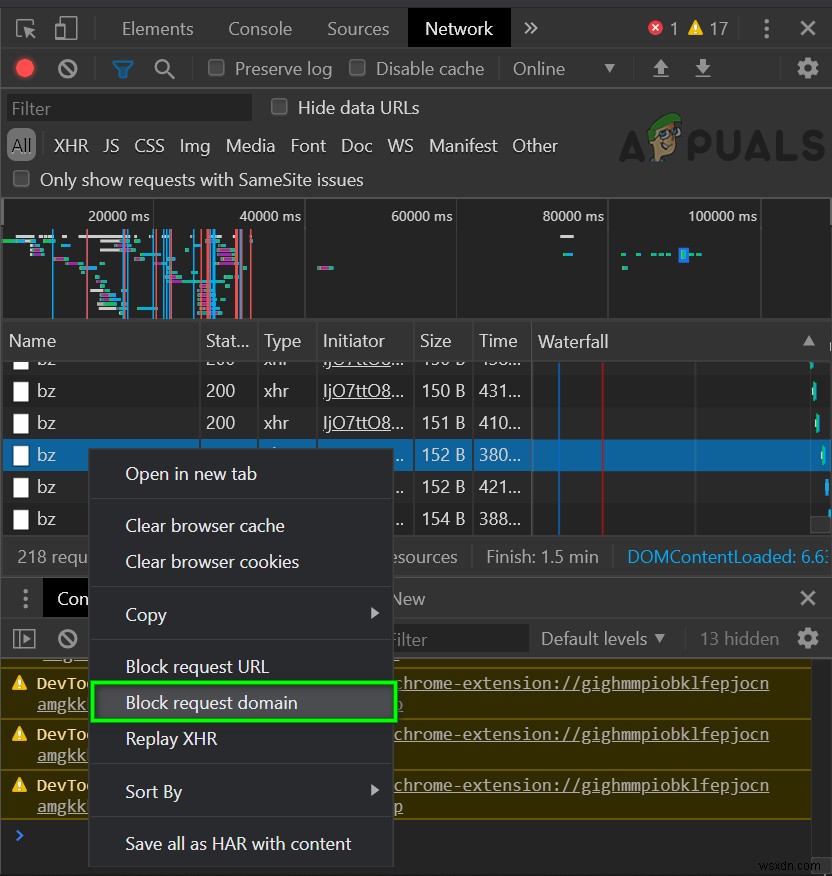Enable Hide data URLs
The height and width of the screenshot is (876, 832).
point(279,107)
